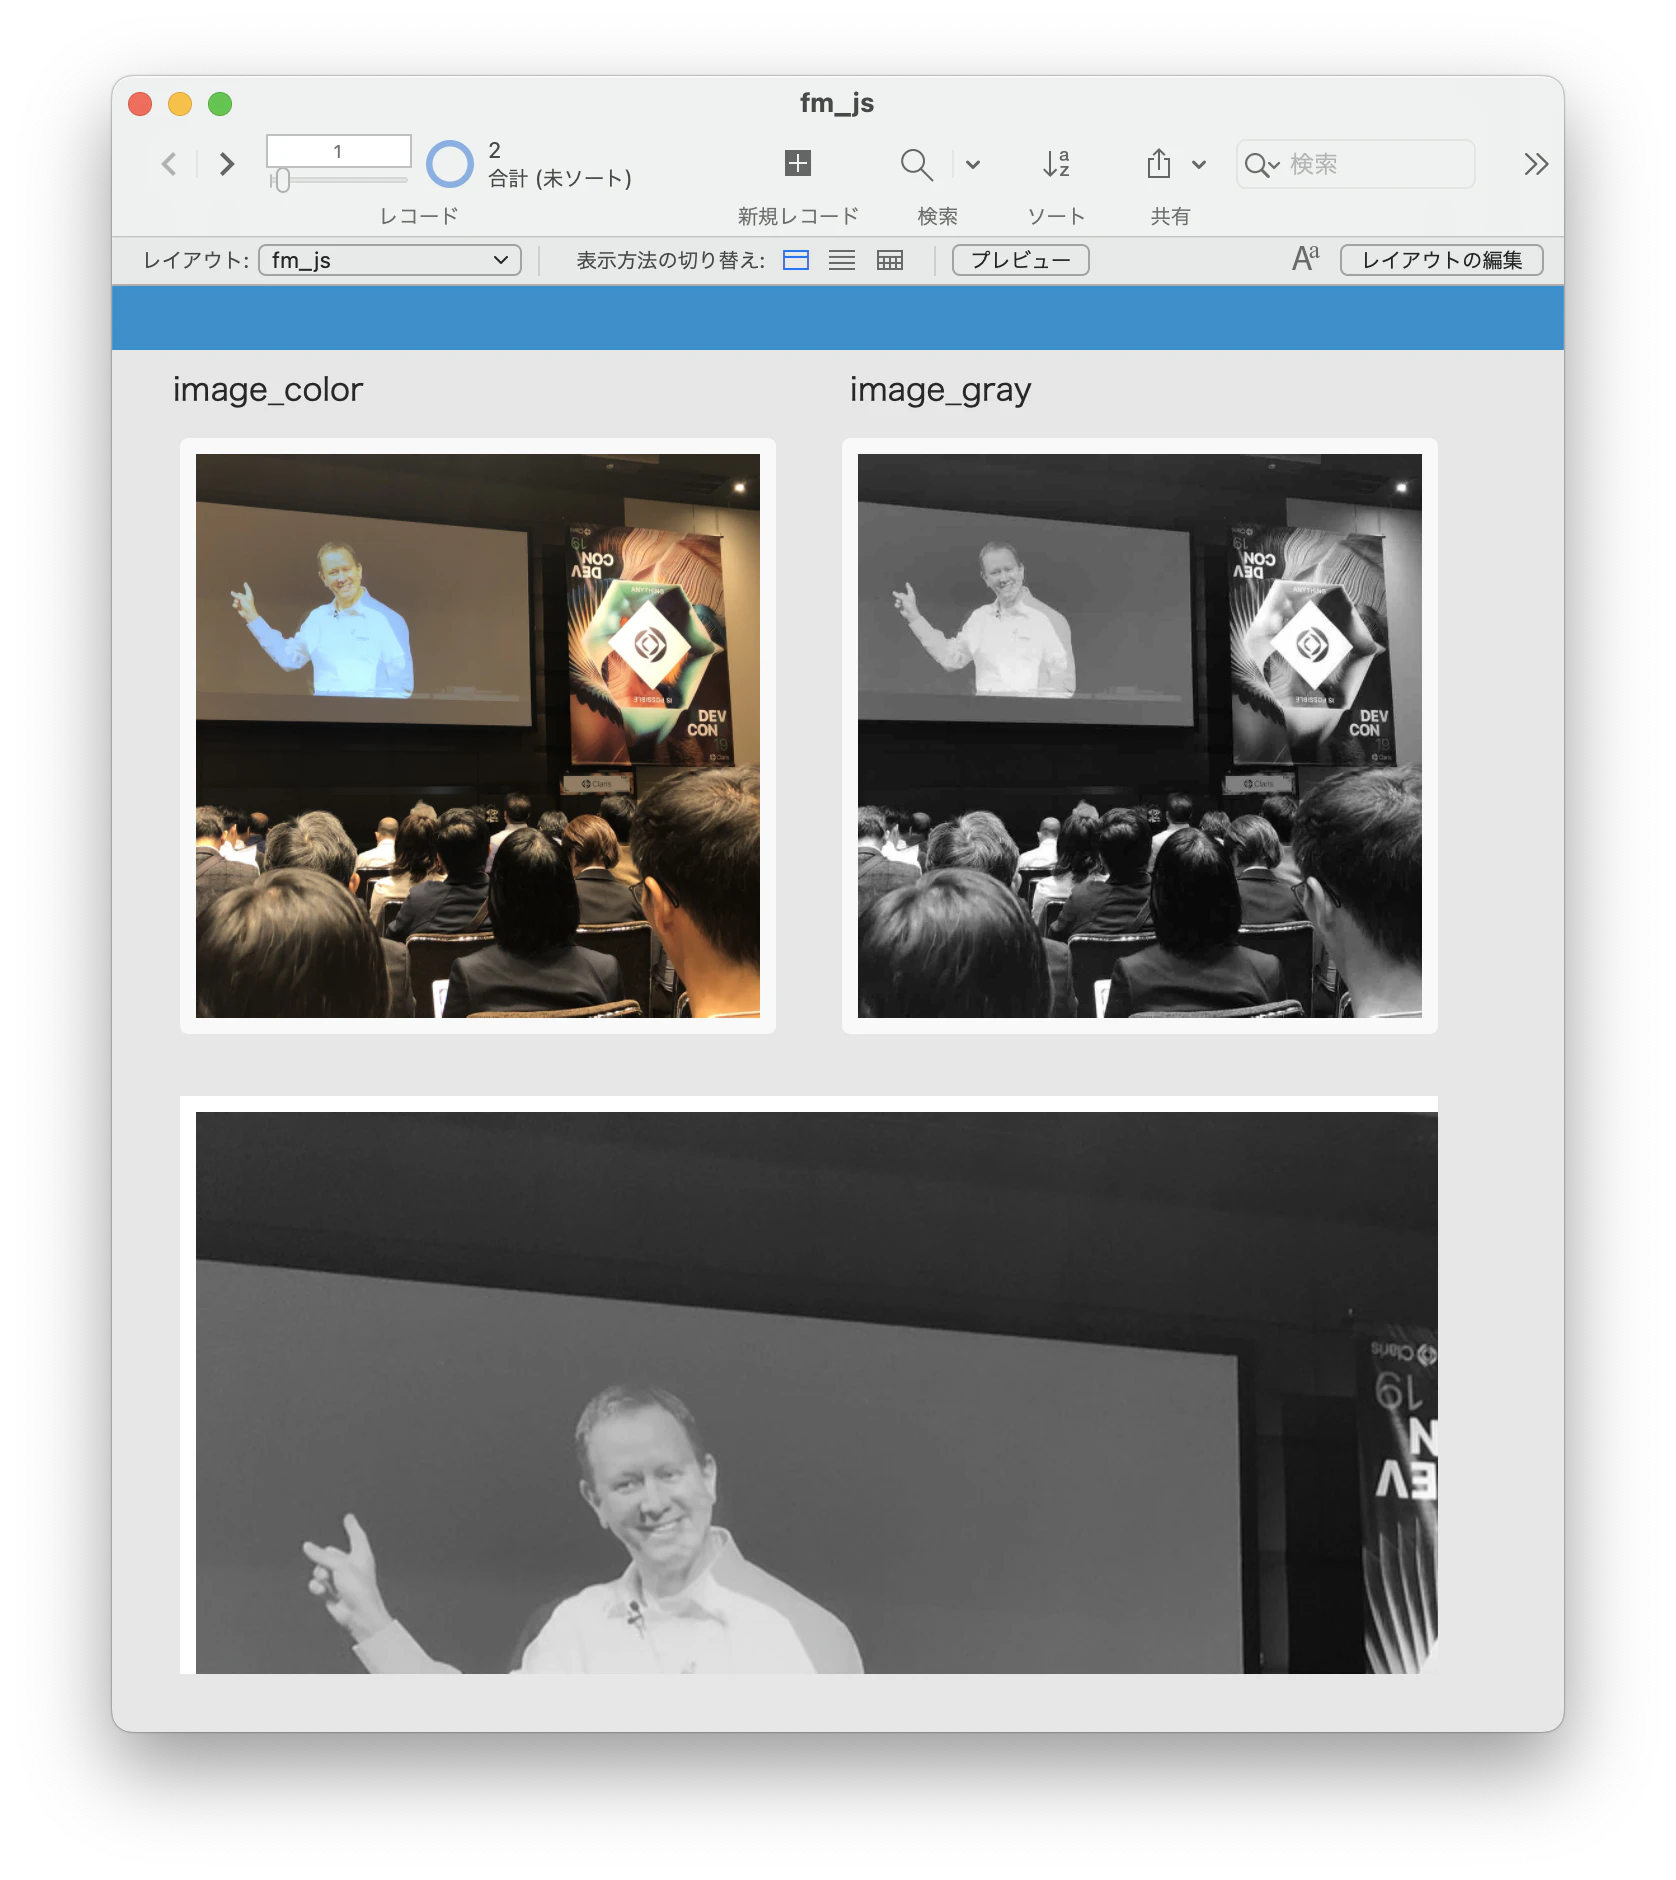Zoom the window with the green button
This screenshot has width=1676, height=1880.
(220, 104)
